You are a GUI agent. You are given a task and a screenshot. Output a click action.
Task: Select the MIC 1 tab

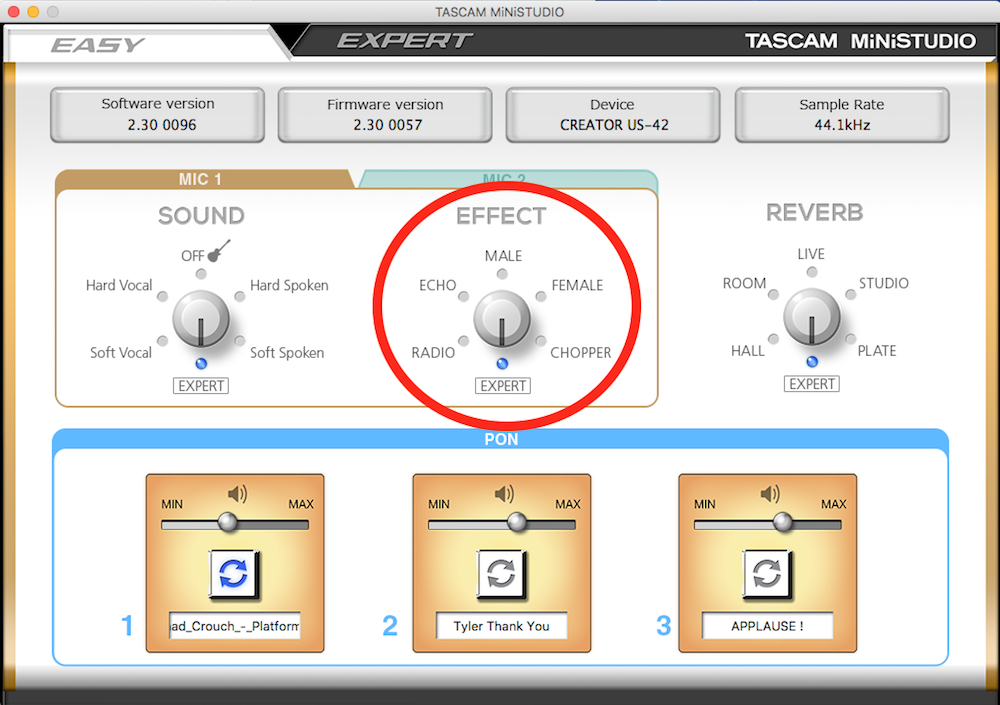click(x=200, y=179)
